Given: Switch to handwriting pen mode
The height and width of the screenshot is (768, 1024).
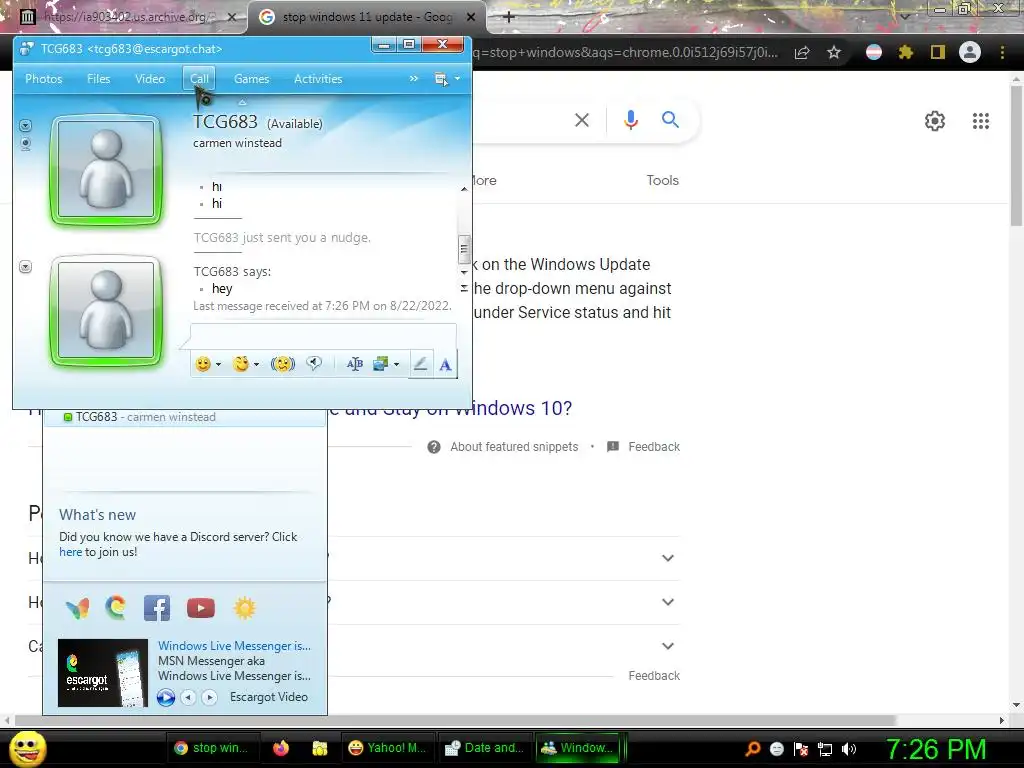Looking at the screenshot, I should coord(421,364).
